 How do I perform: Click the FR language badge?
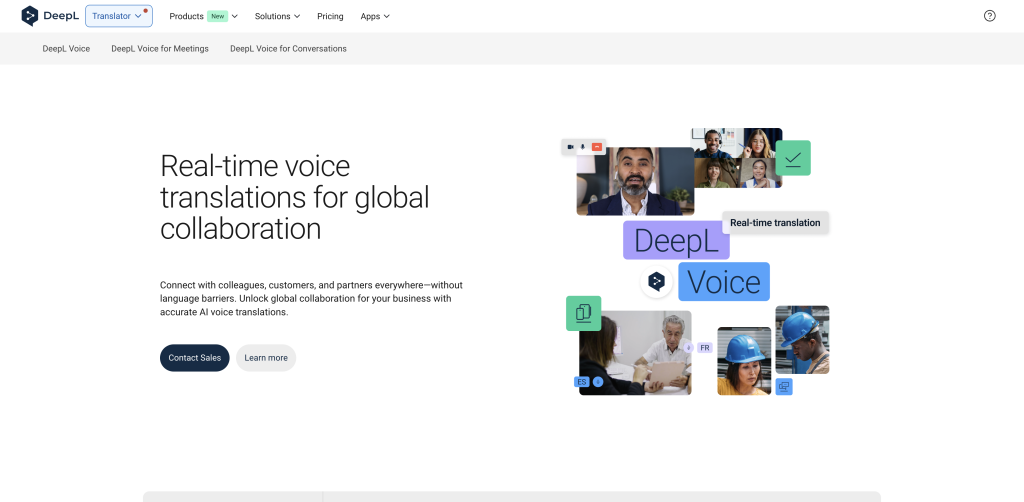[x=705, y=348]
